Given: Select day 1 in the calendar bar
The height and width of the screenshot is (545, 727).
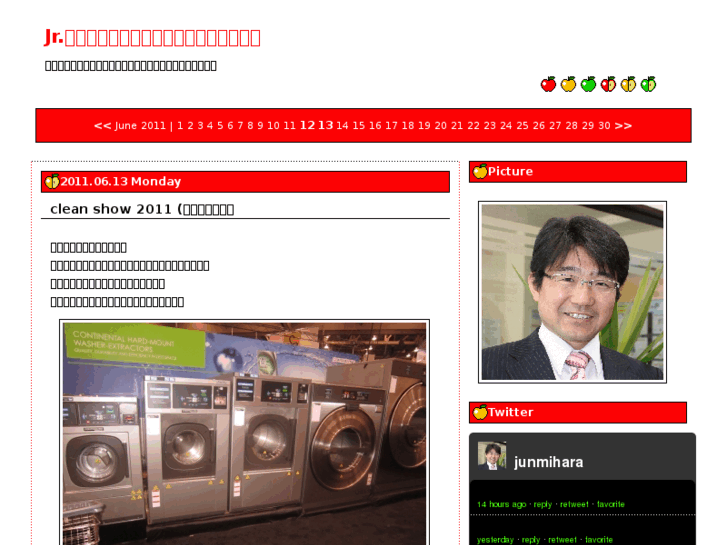Looking at the screenshot, I should pyautogui.click(x=180, y=126).
